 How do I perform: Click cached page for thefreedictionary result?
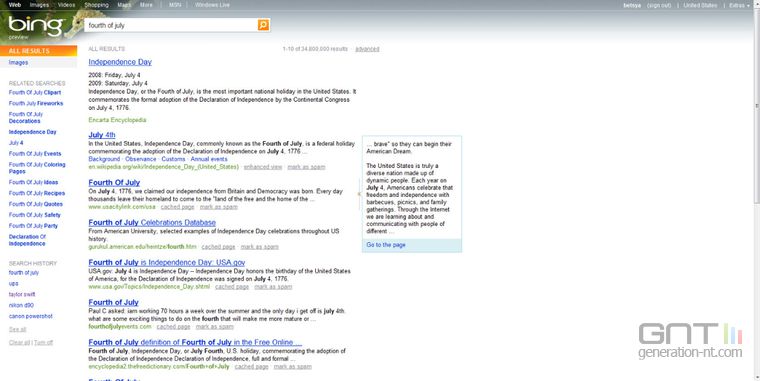252,366
